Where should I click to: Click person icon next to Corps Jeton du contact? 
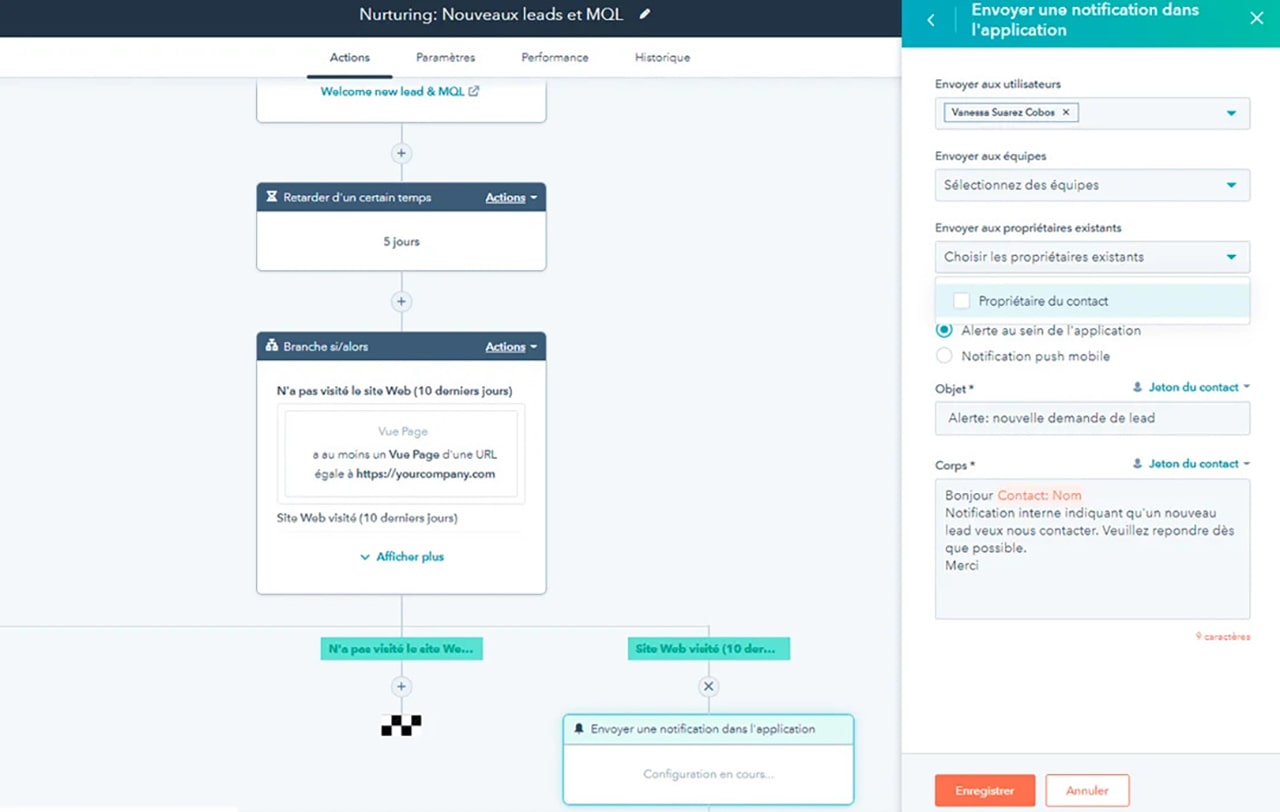[1137, 464]
